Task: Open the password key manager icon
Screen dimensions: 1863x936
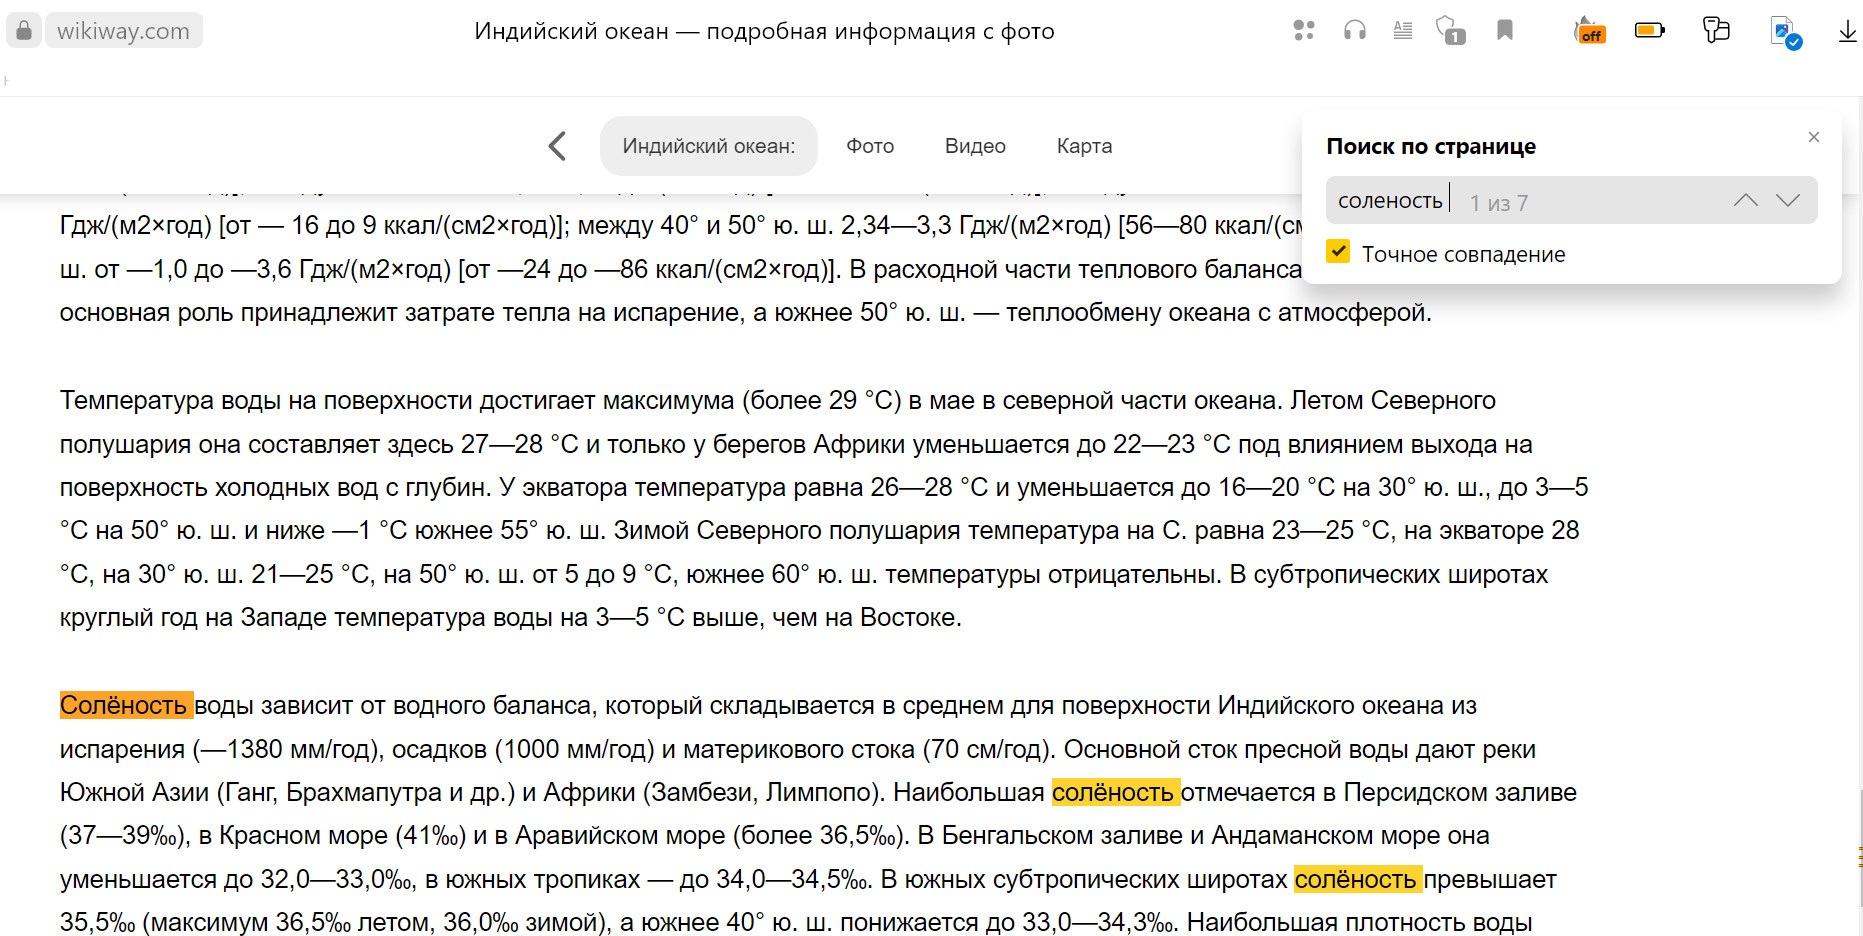Action: point(1716,31)
